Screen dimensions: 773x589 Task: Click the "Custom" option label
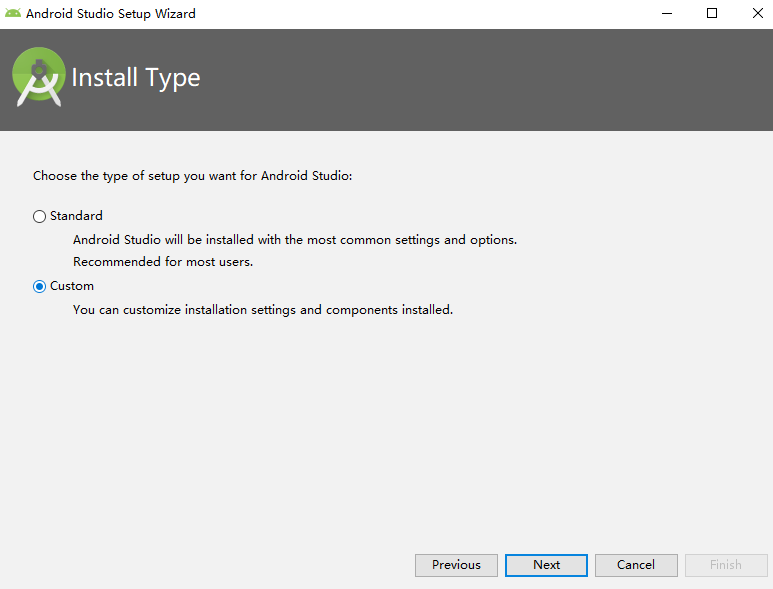(x=72, y=286)
